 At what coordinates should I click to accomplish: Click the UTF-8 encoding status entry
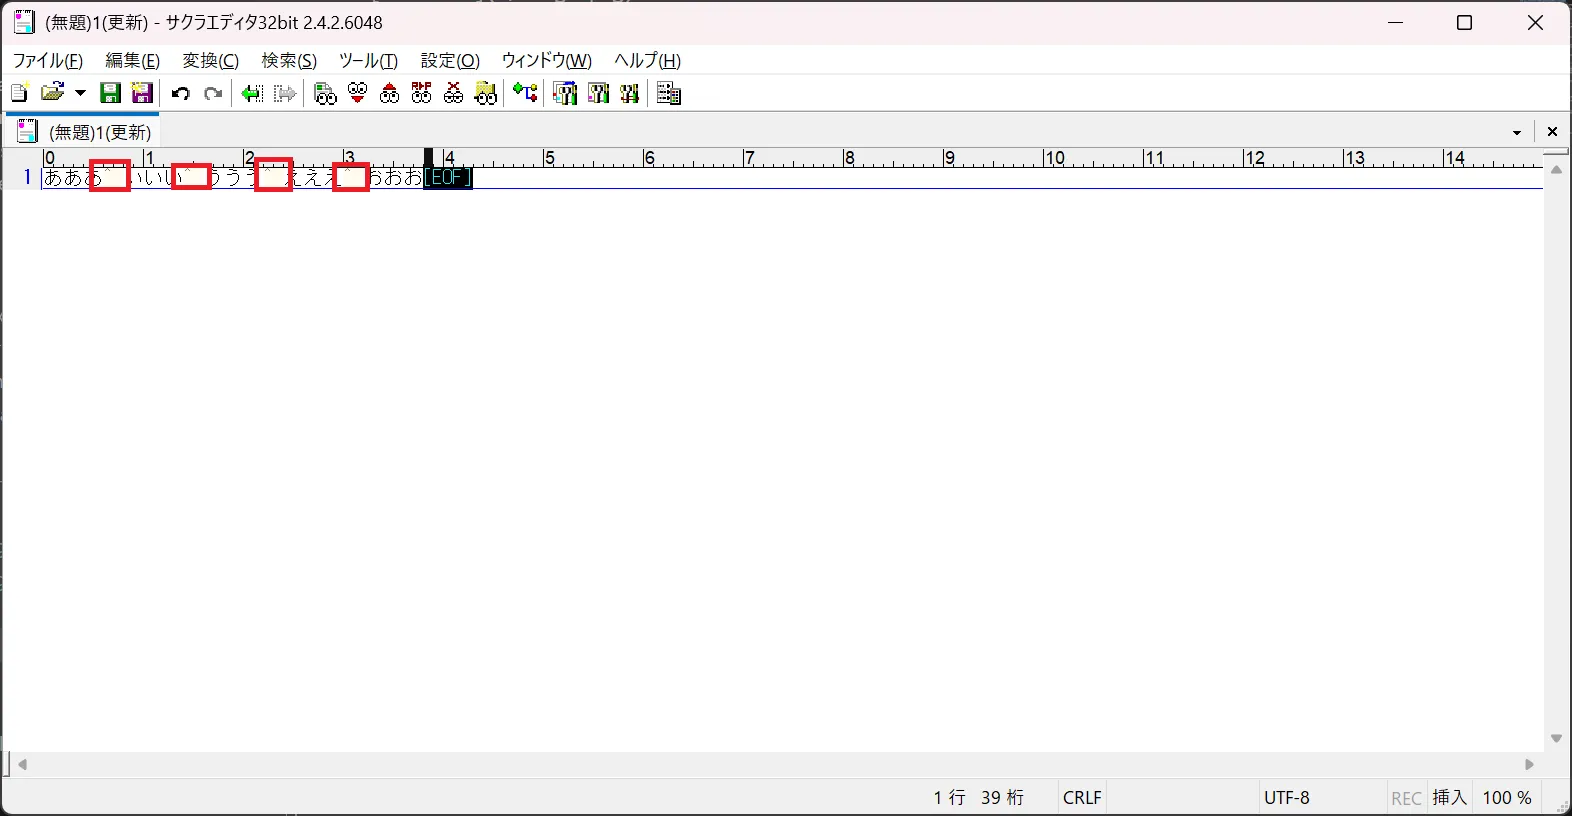point(1286,797)
